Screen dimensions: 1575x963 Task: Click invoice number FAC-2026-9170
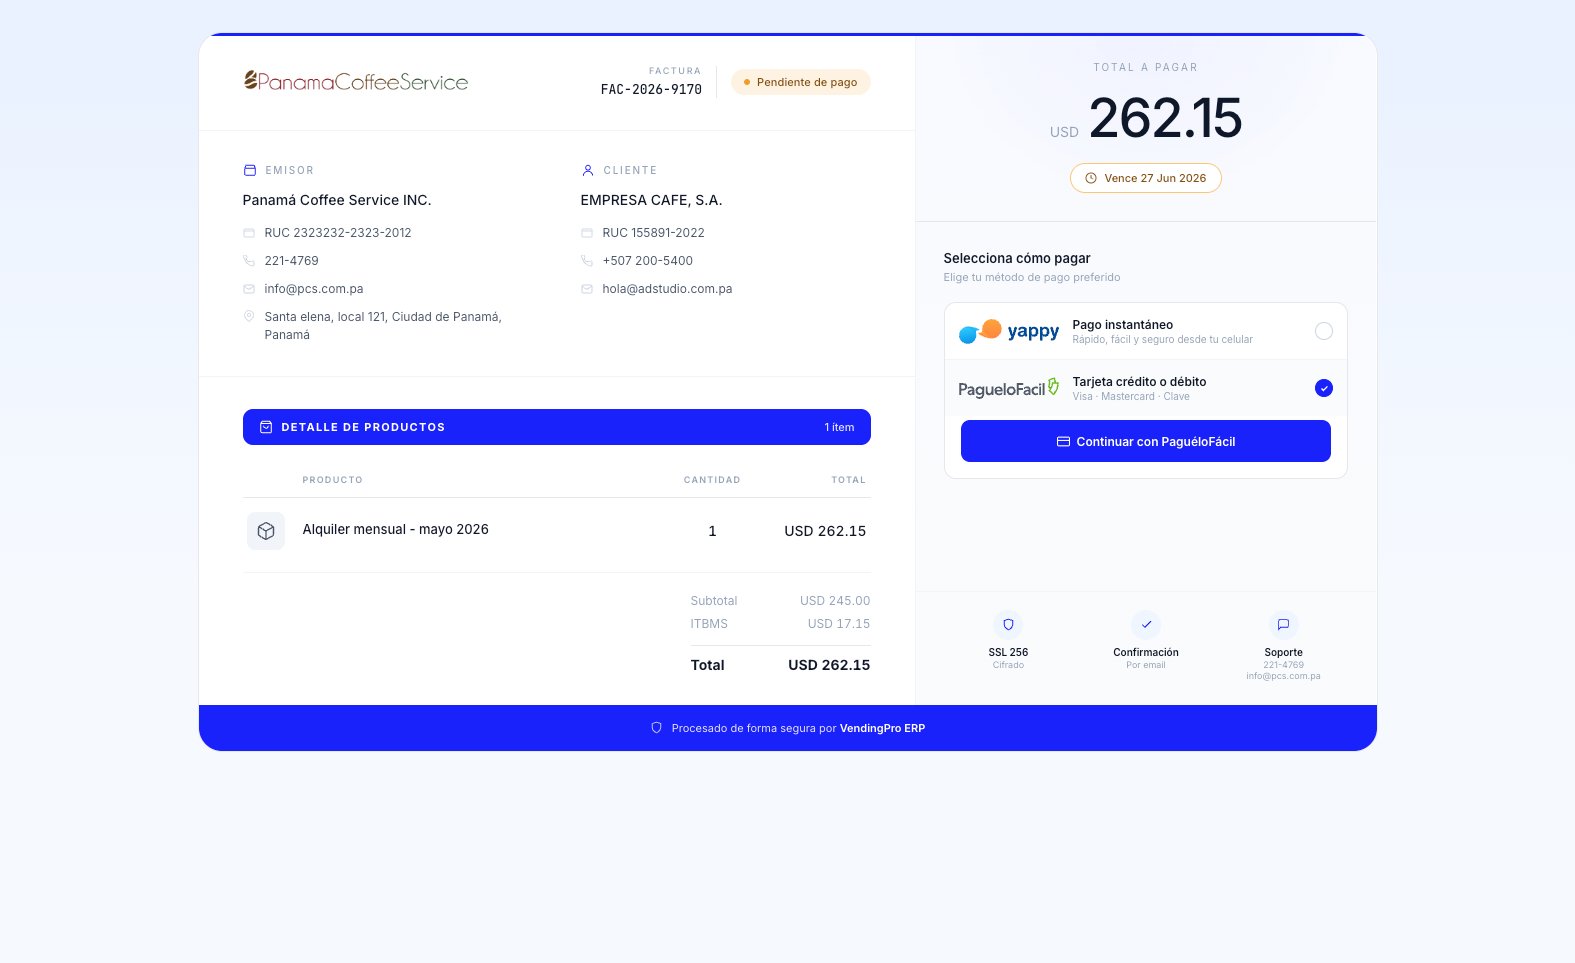pos(651,90)
